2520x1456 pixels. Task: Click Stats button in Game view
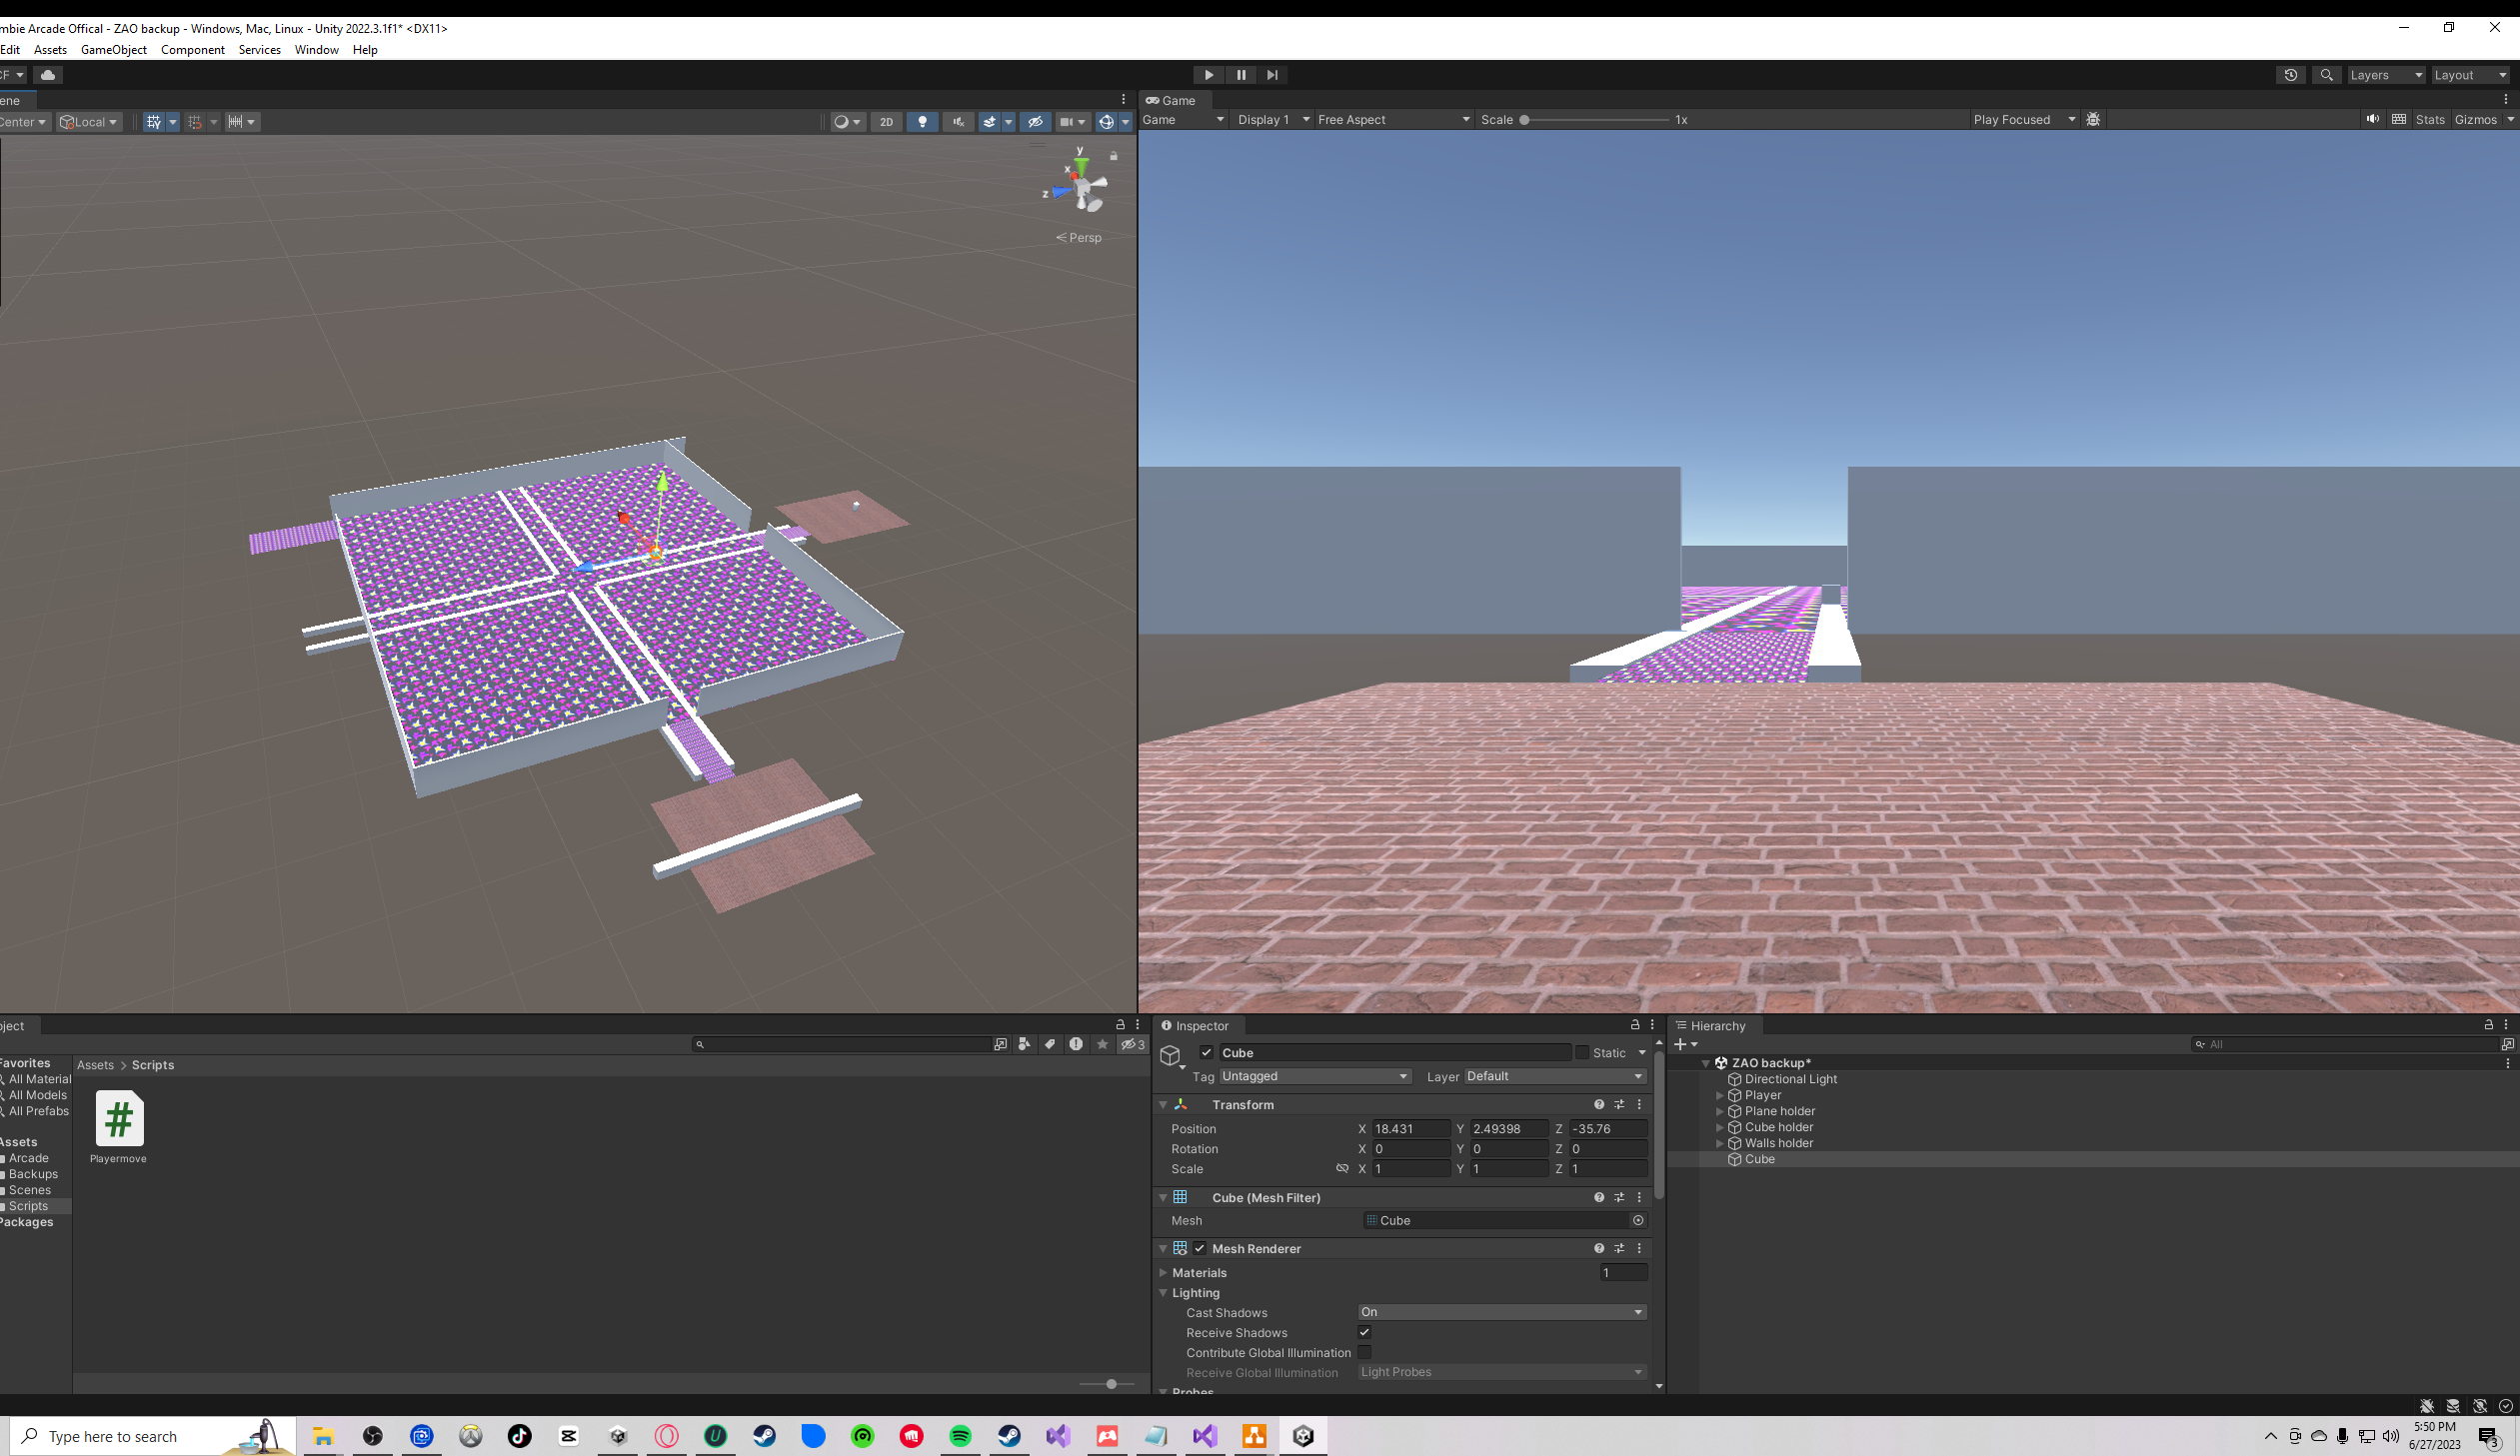pyautogui.click(x=2430, y=119)
